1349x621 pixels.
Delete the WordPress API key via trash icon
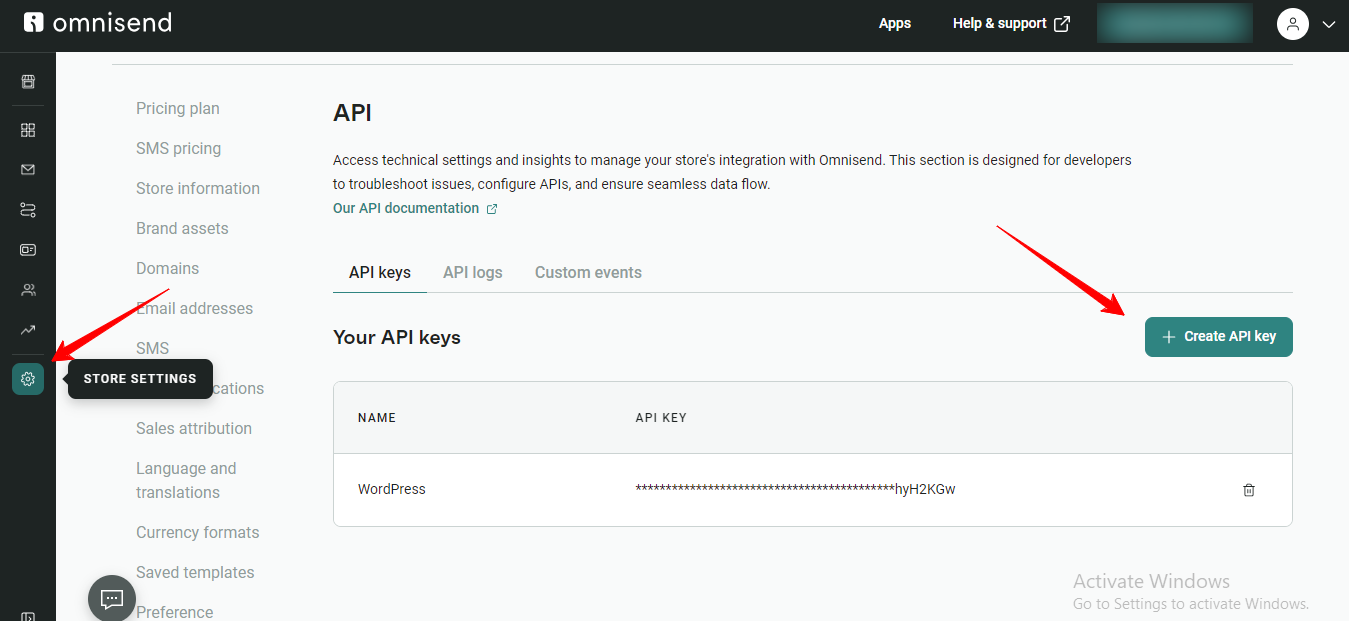[x=1248, y=489]
